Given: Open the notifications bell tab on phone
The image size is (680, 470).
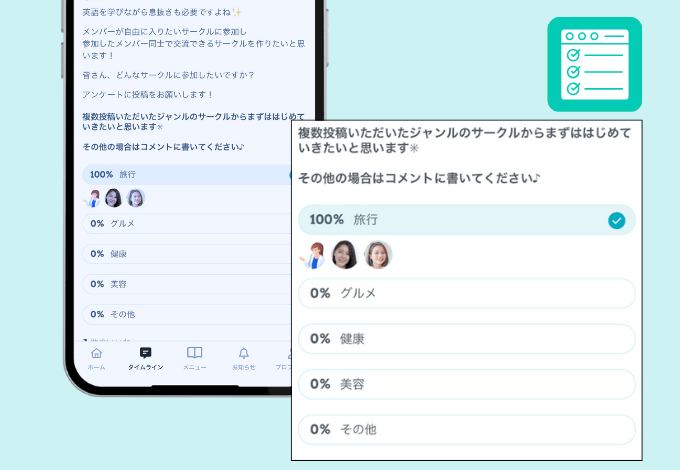Looking at the screenshot, I should click(x=244, y=359).
